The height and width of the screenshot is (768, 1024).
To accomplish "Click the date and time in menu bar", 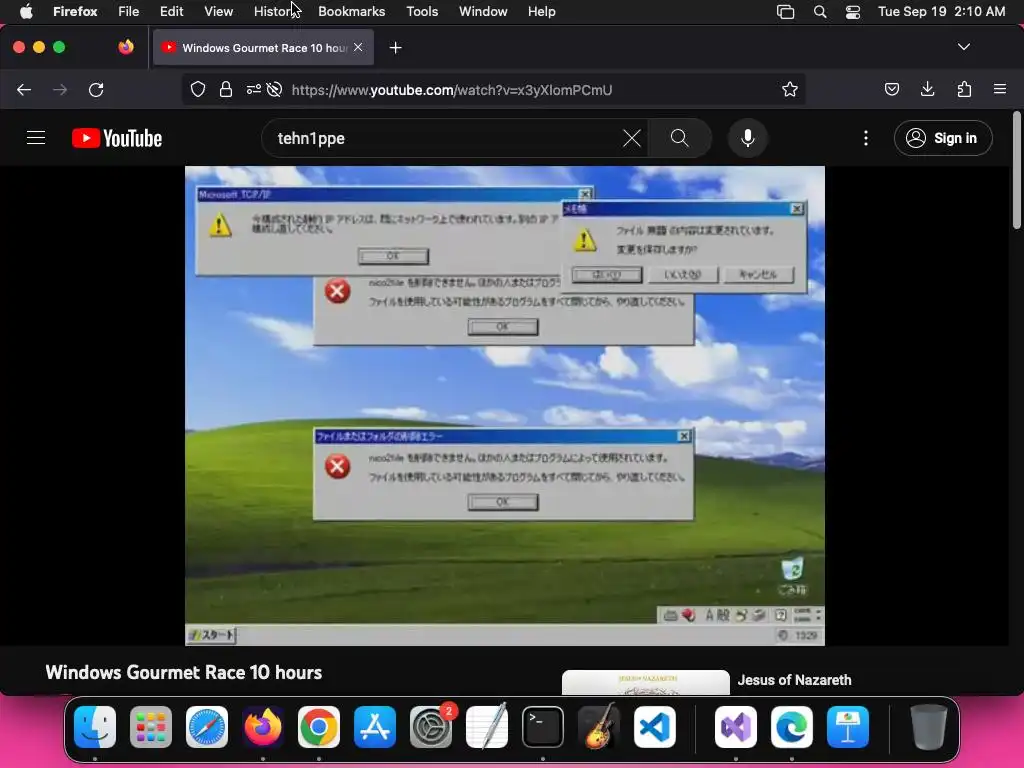I will pyautogui.click(x=941, y=12).
